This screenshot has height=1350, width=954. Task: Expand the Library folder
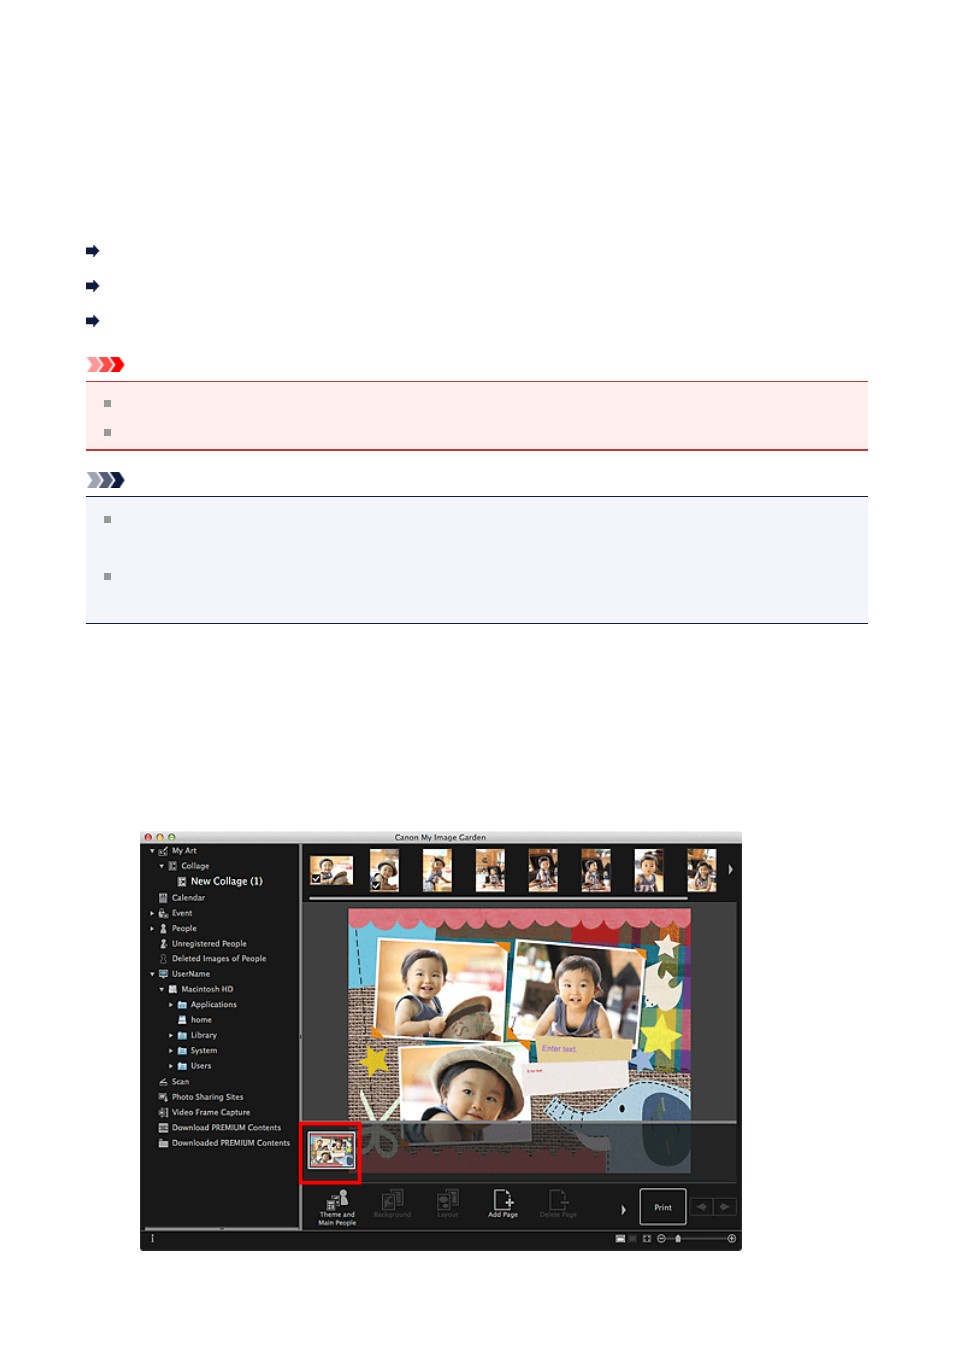pyautogui.click(x=171, y=1035)
